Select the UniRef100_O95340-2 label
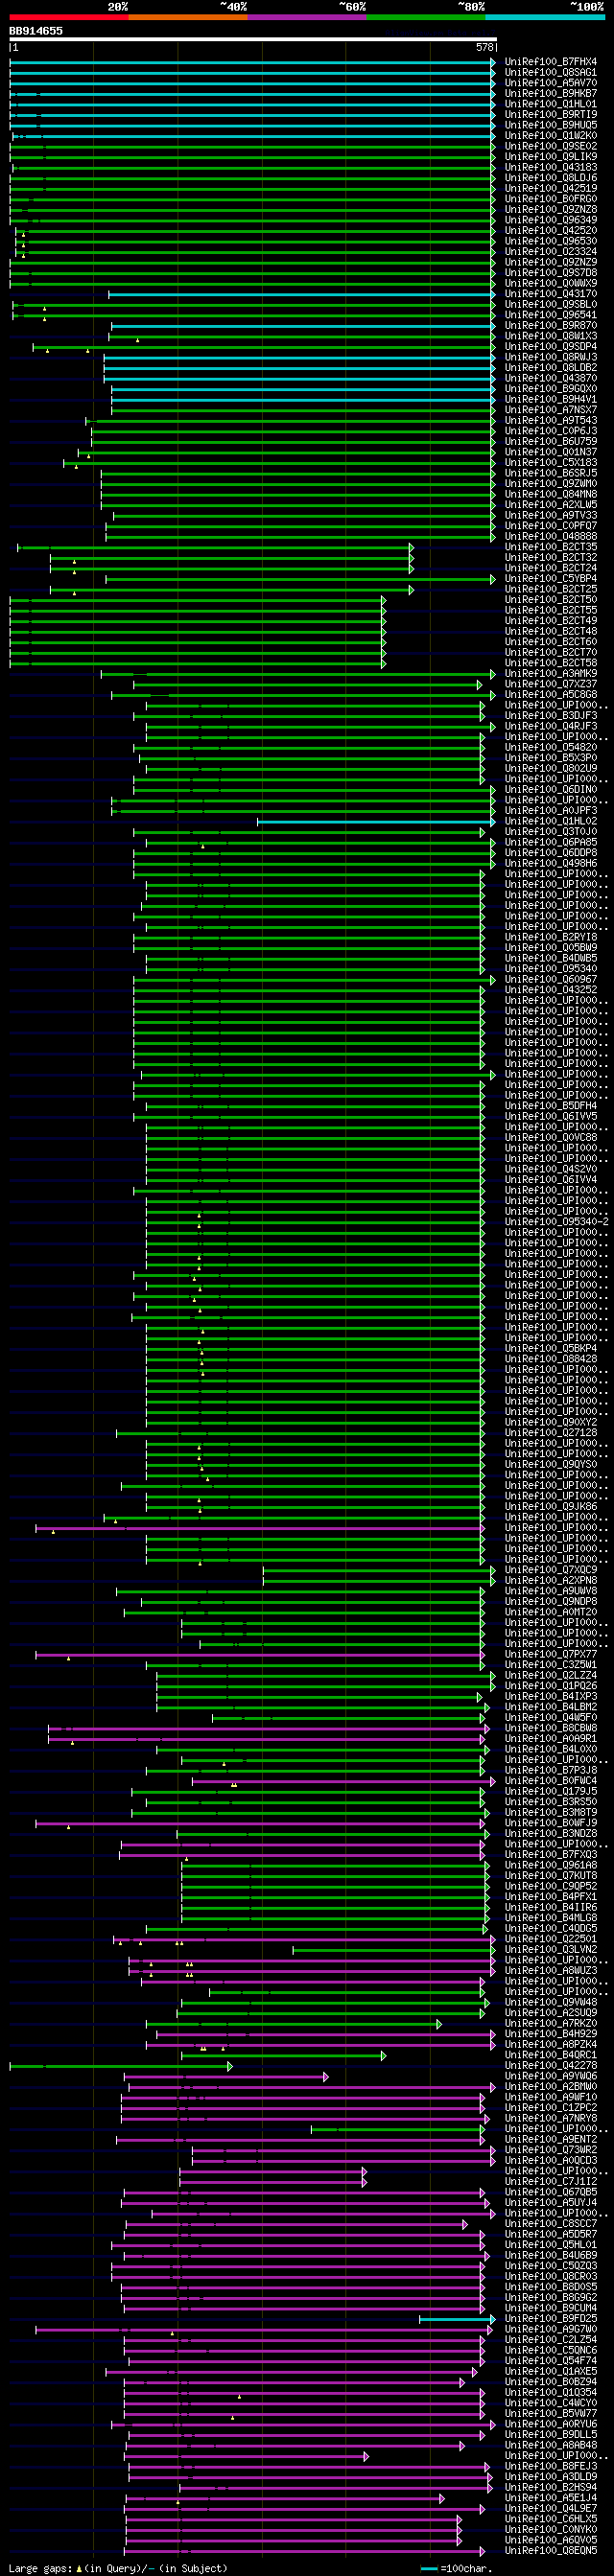 click(556, 1222)
